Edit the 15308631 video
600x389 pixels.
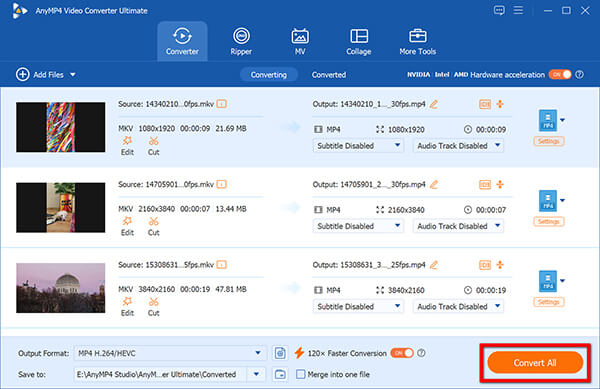[127, 306]
